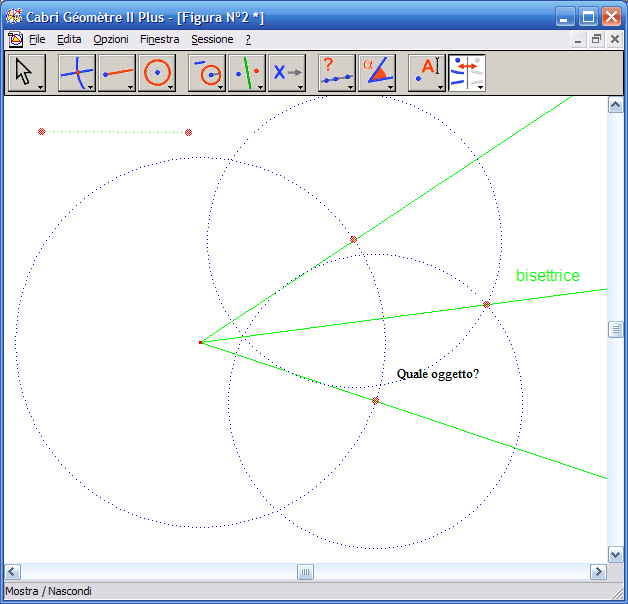Expand the Points tool dropdown arrow
The image size is (628, 604).
(91, 87)
